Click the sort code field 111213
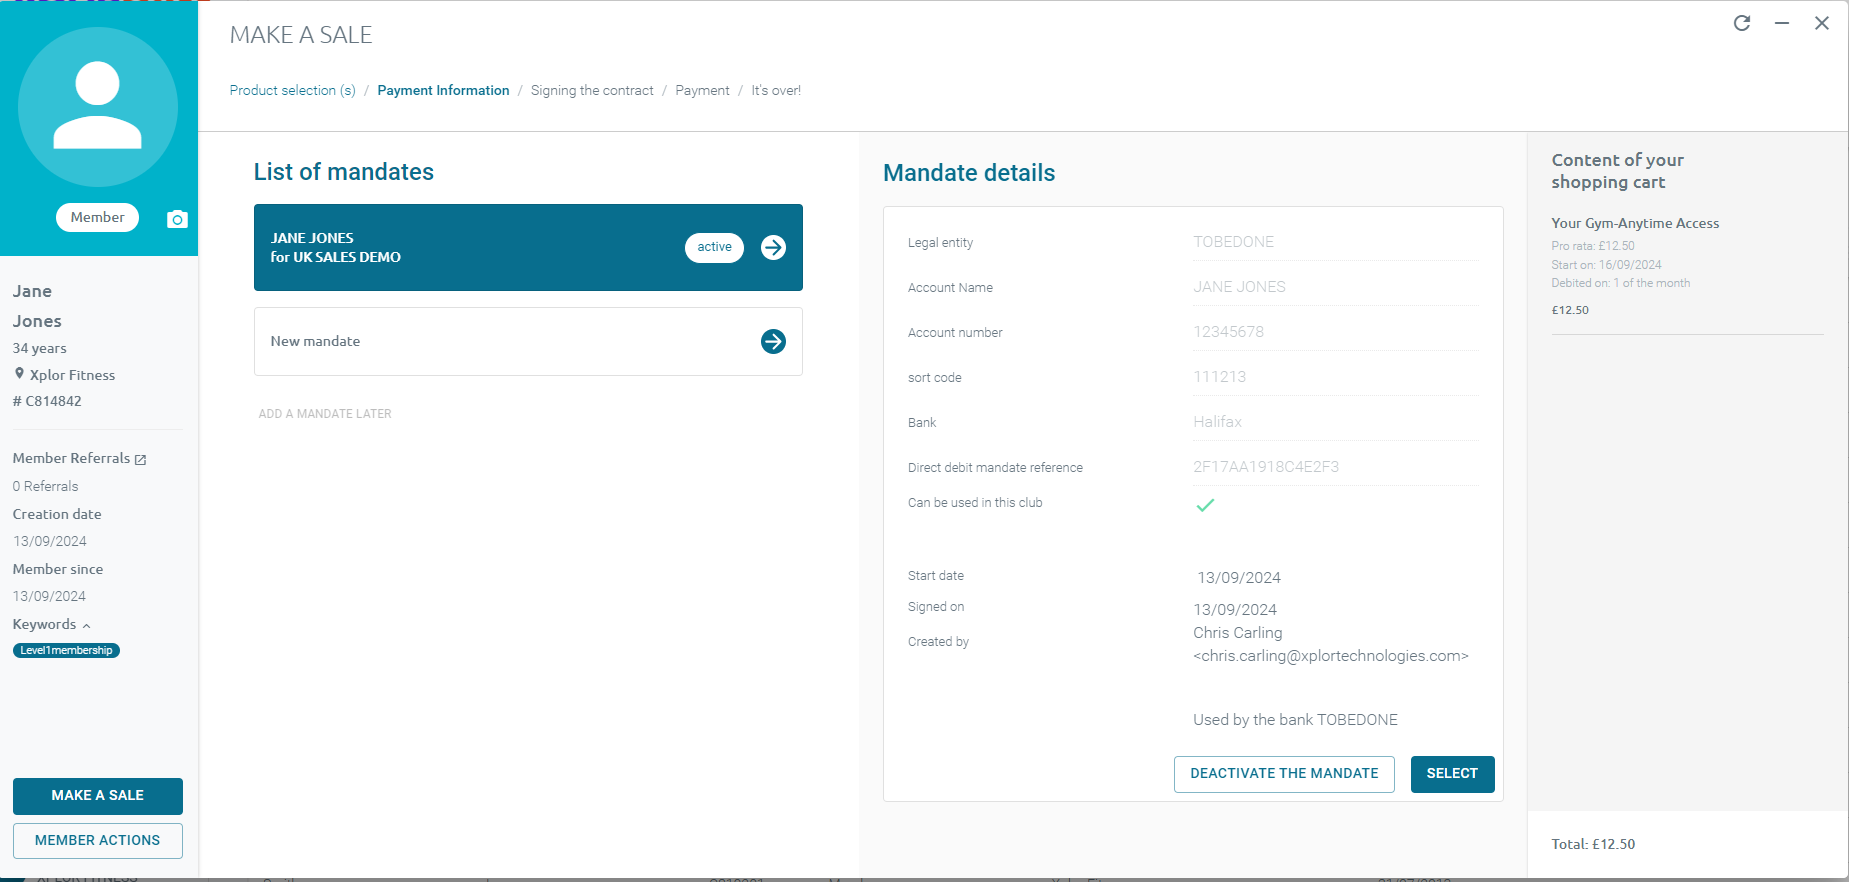 pyautogui.click(x=1336, y=377)
